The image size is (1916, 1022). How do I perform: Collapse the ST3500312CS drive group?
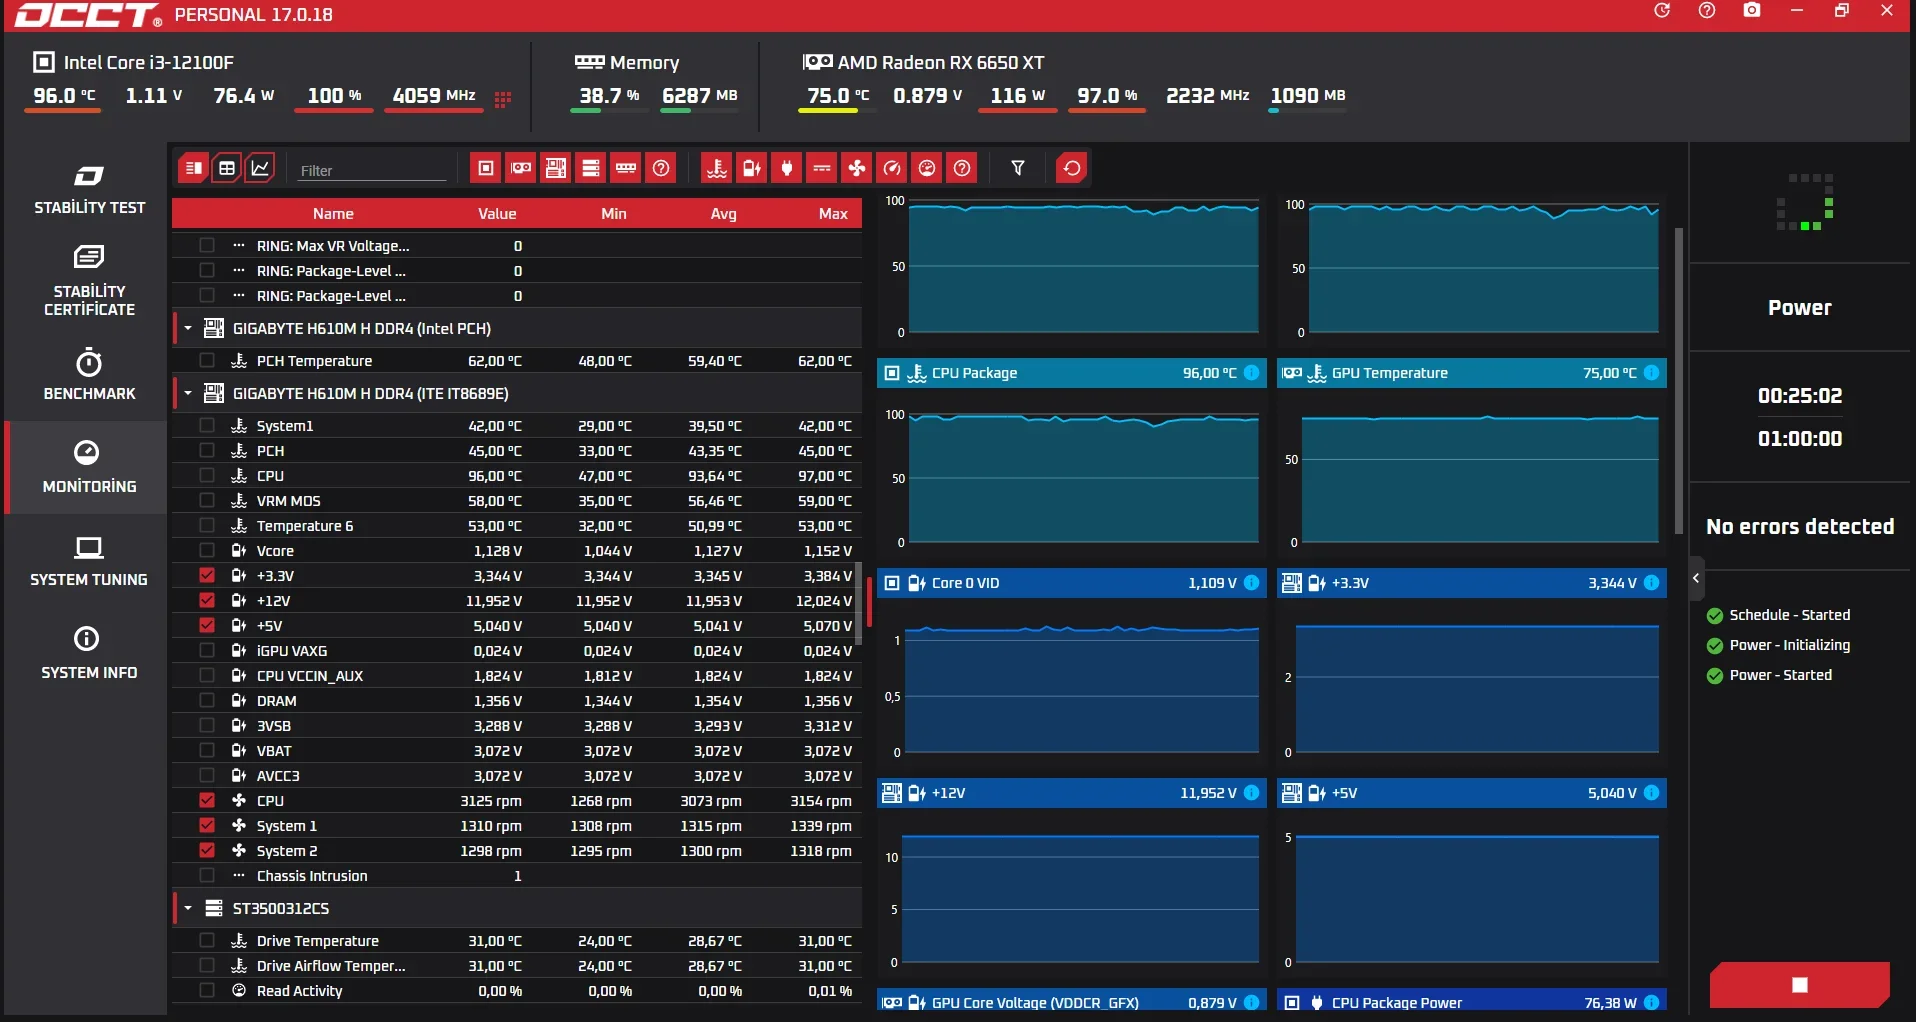tap(187, 908)
